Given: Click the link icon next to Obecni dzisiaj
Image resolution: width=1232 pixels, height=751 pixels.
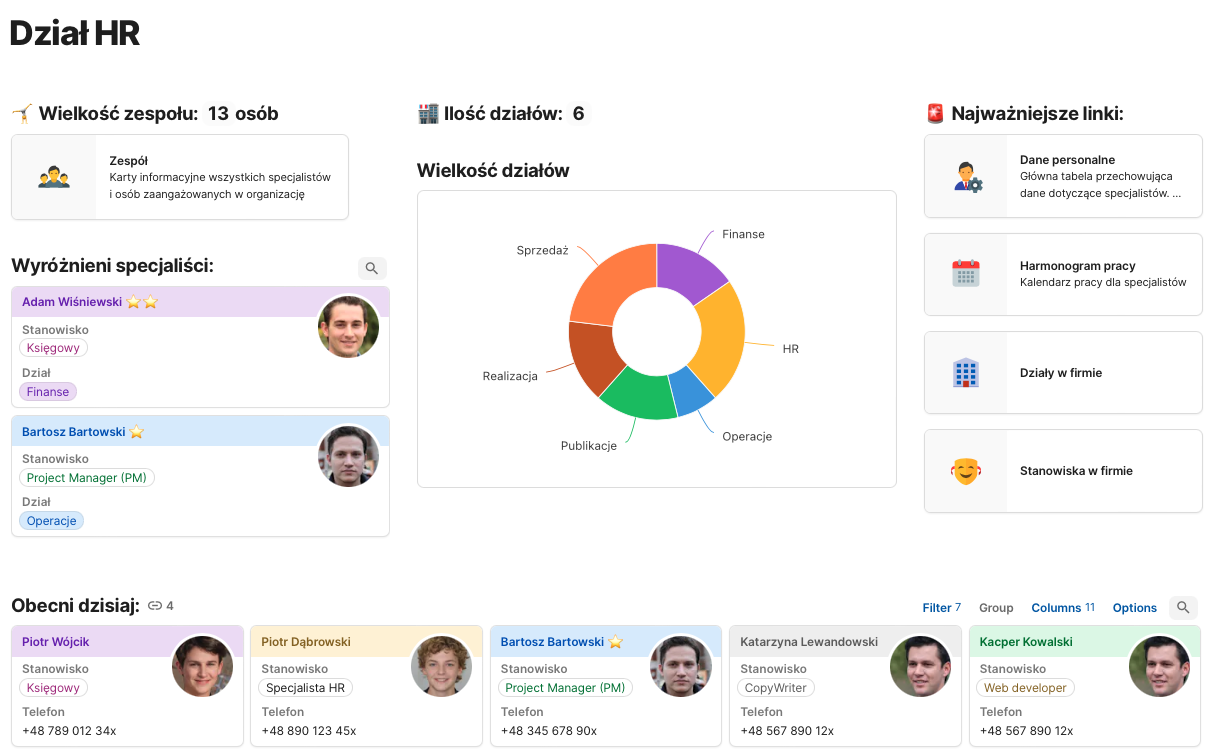Looking at the screenshot, I should 155,606.
